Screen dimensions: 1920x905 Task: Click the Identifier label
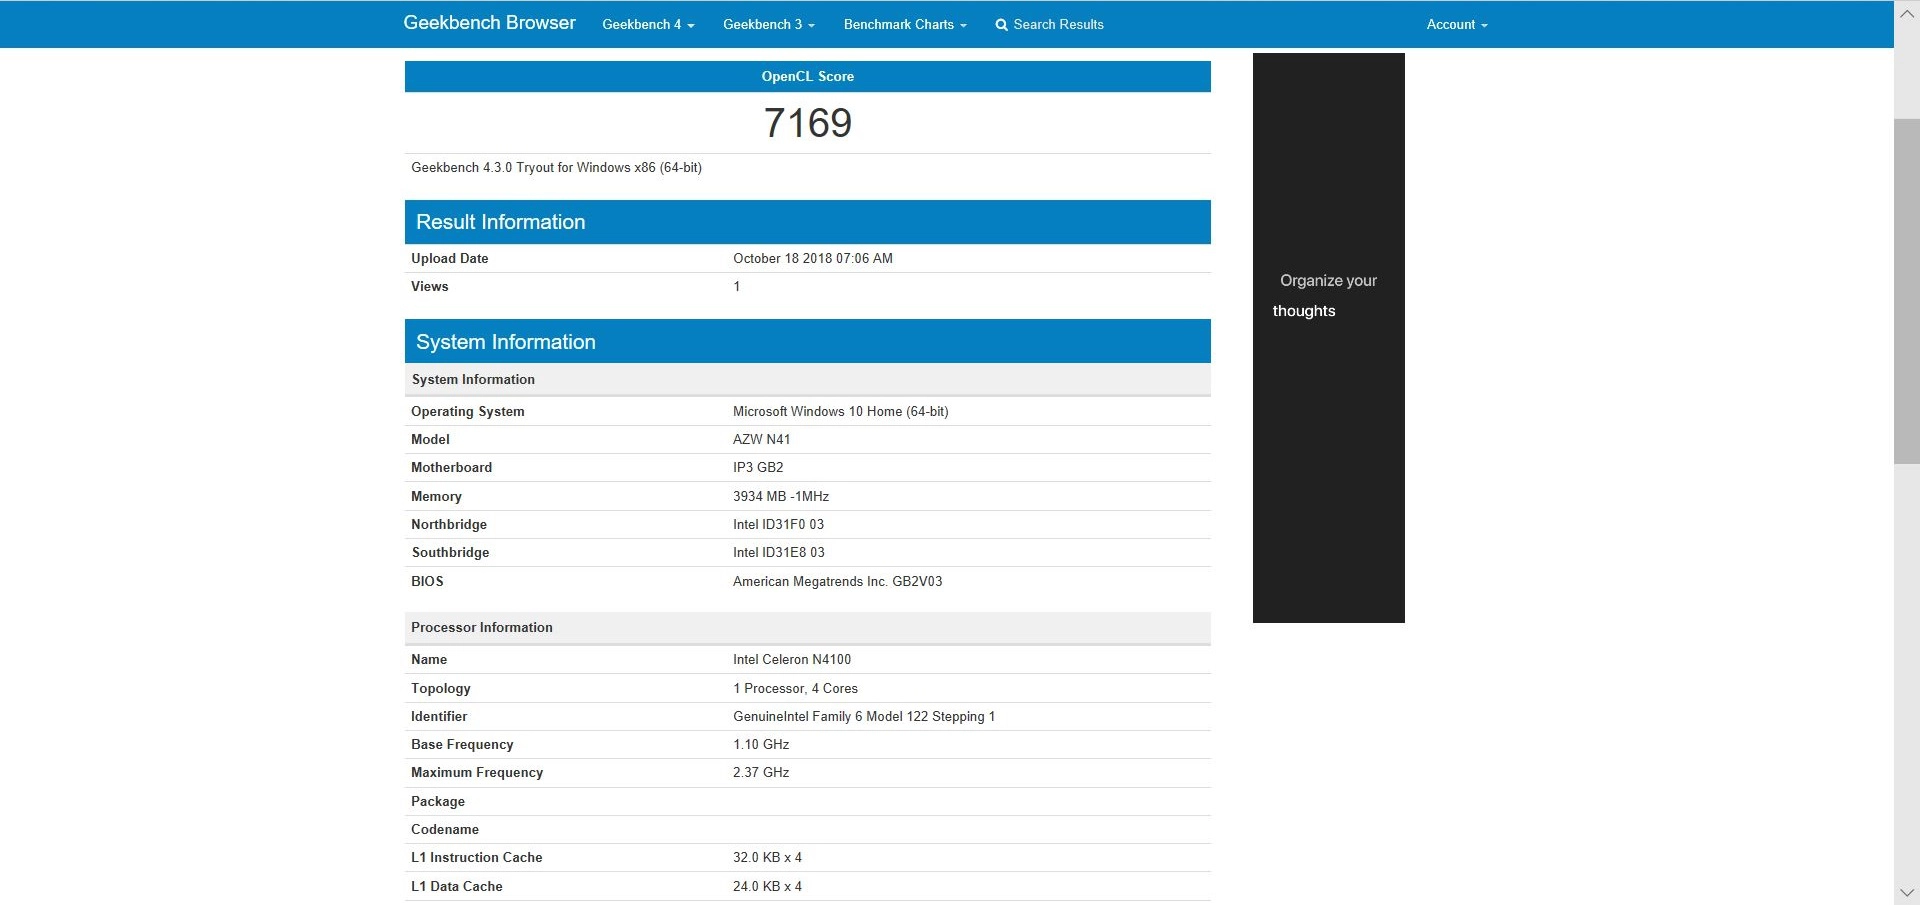(x=439, y=716)
